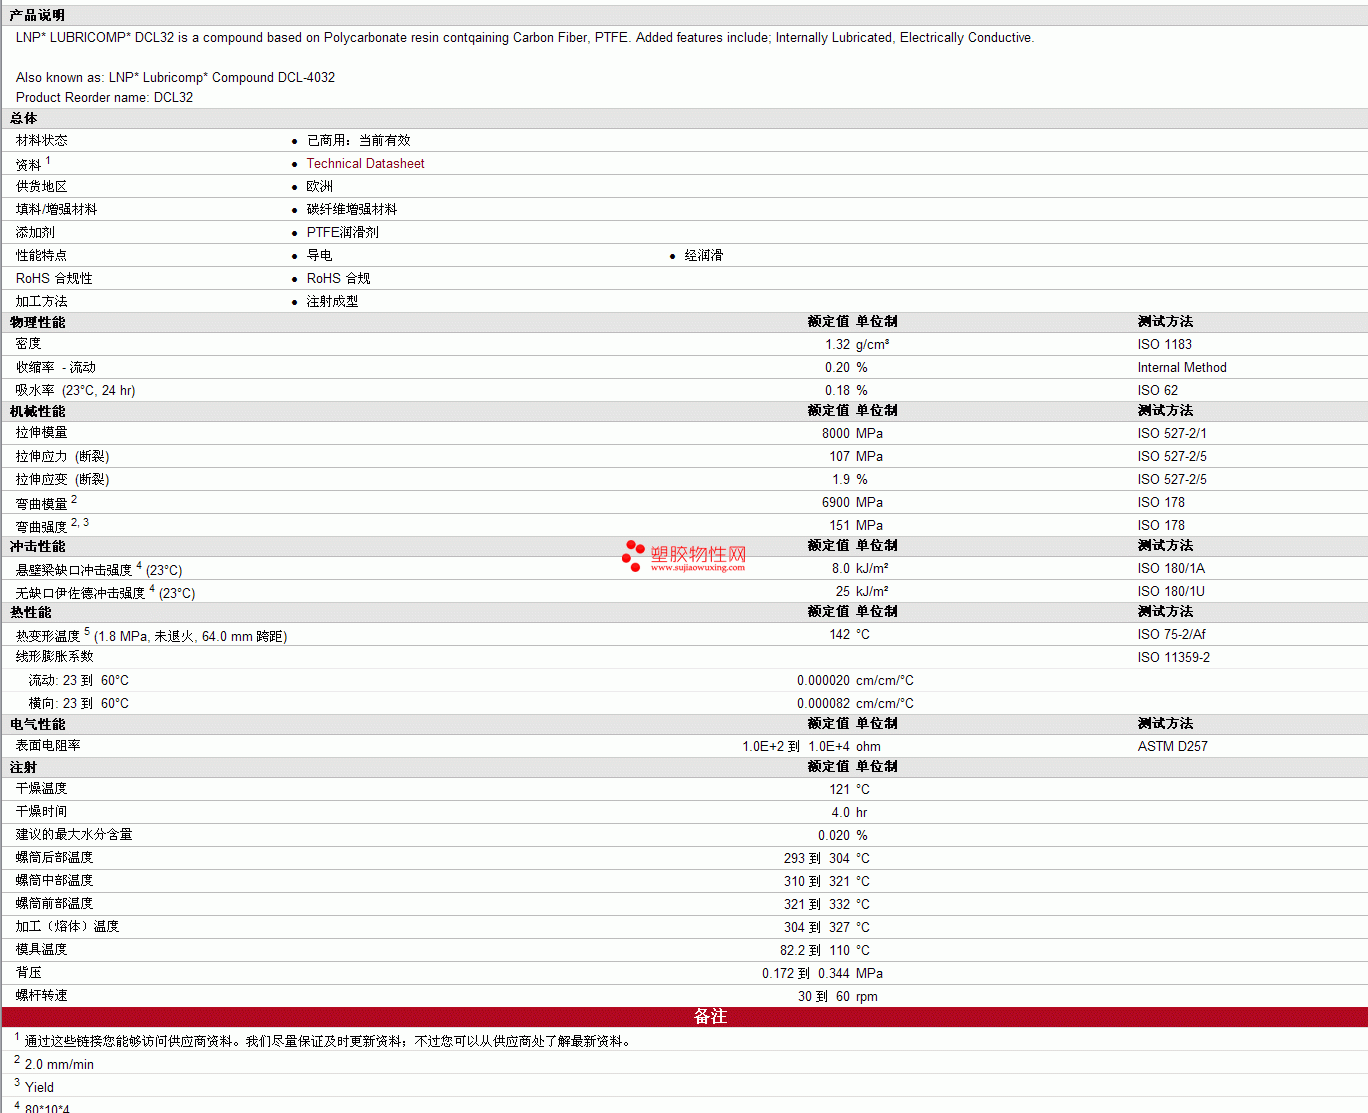
Task: Click the ISO 75-2/Af test method
Action: (x=1172, y=634)
